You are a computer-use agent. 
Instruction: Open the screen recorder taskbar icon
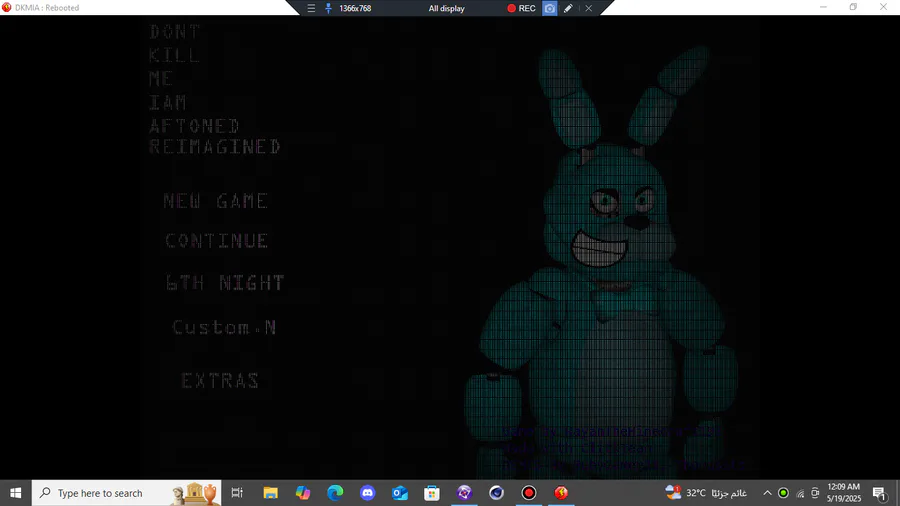[529, 493]
